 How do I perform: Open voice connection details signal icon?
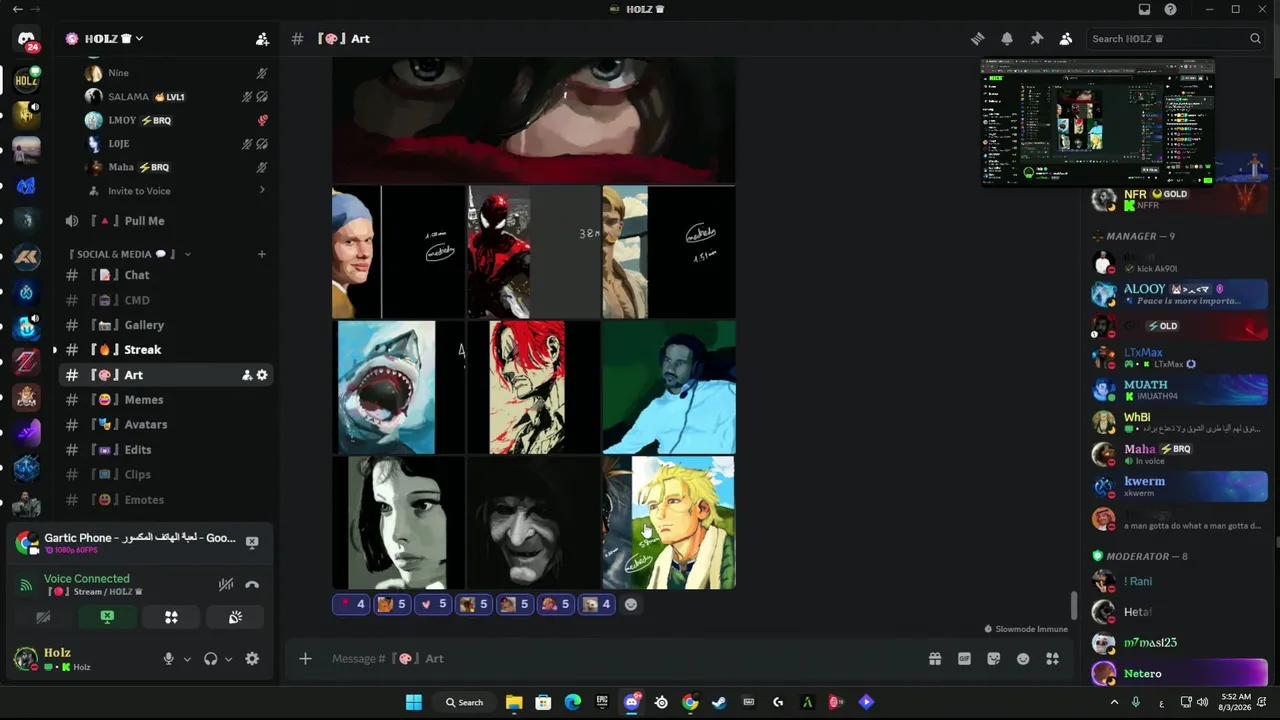pyautogui.click(x=26, y=585)
